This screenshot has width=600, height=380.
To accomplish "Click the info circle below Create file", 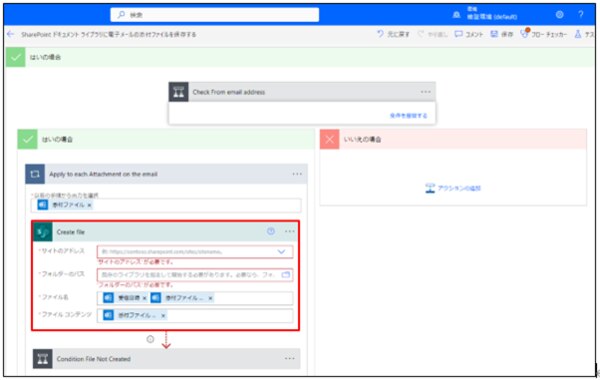I will pyautogui.click(x=150, y=339).
